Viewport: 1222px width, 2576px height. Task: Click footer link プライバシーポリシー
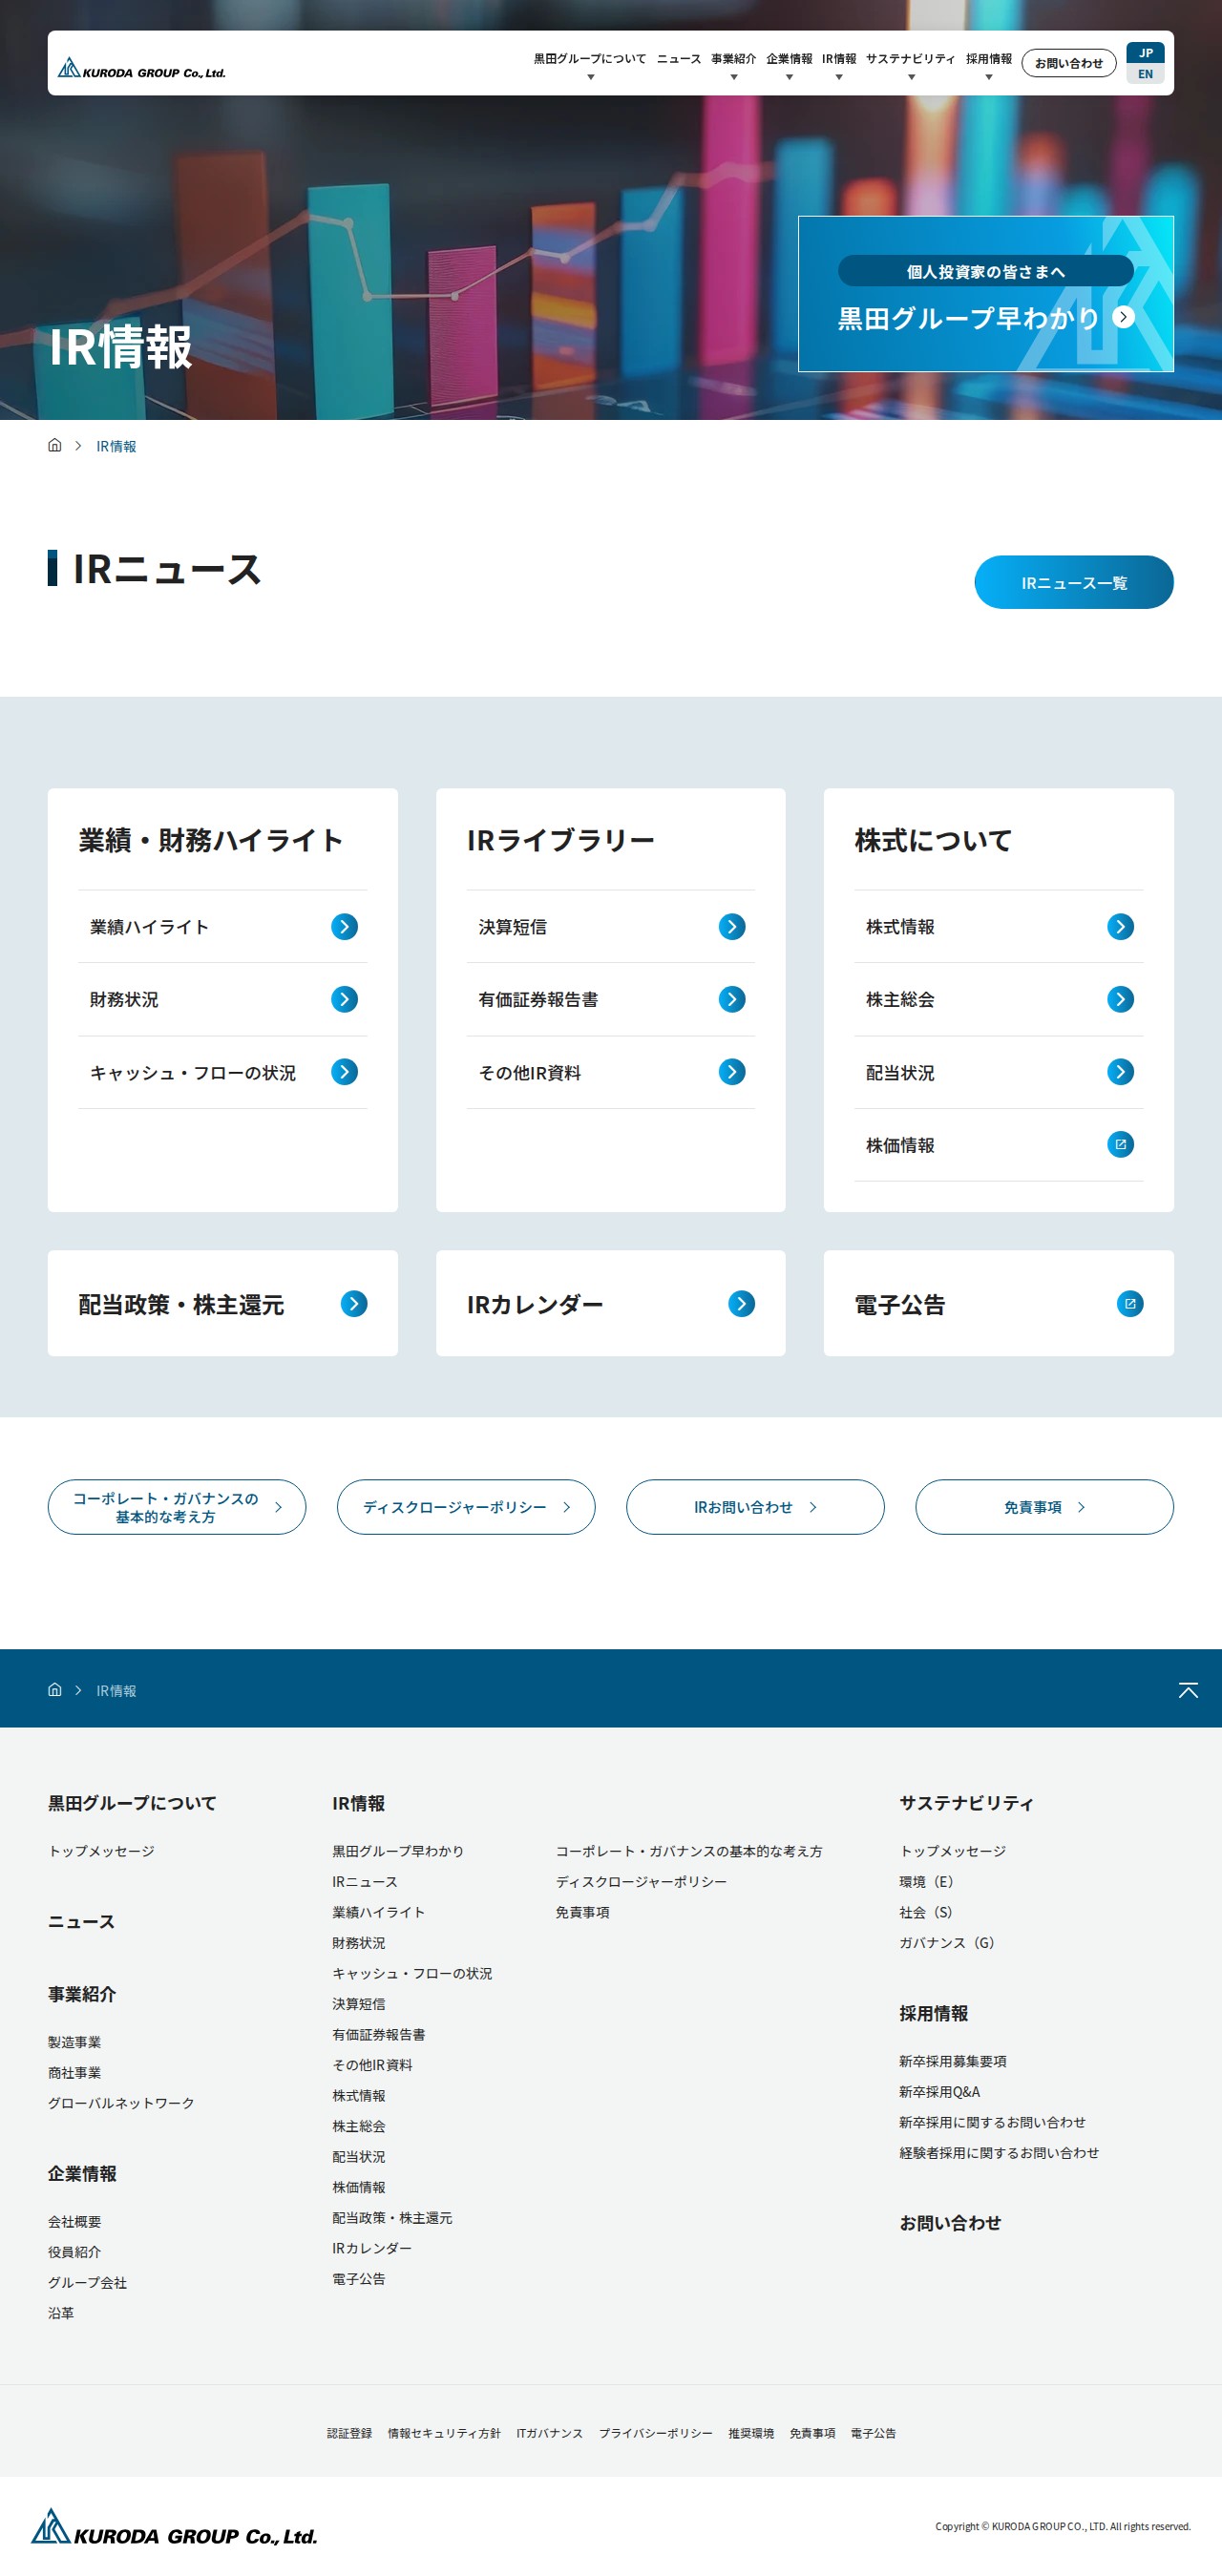[x=656, y=2433]
